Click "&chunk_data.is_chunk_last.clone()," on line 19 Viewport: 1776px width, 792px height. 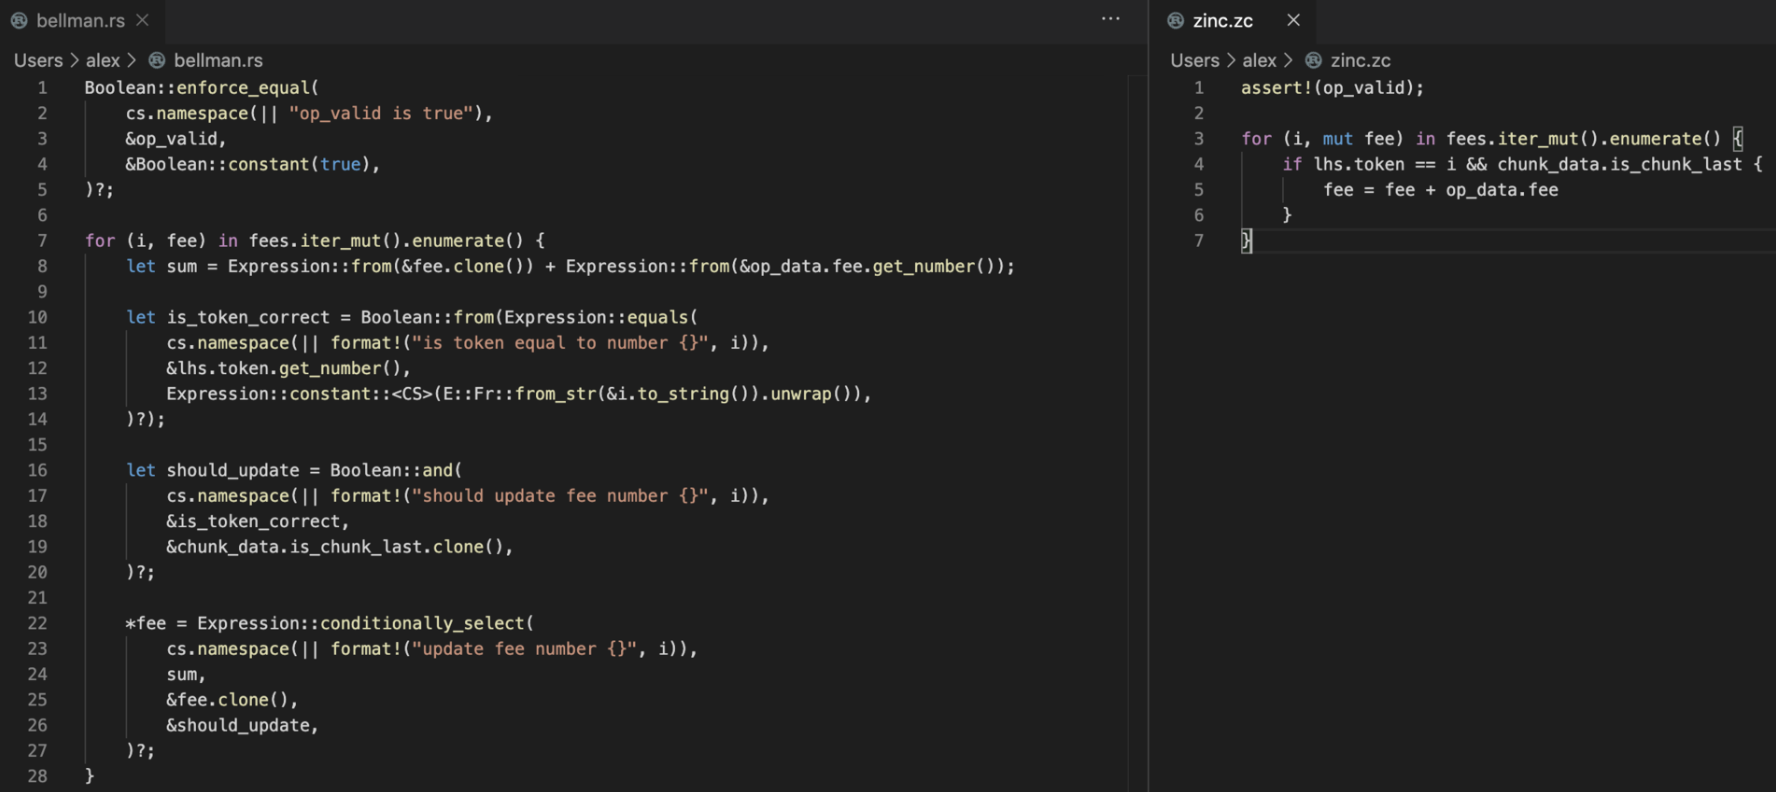(340, 547)
